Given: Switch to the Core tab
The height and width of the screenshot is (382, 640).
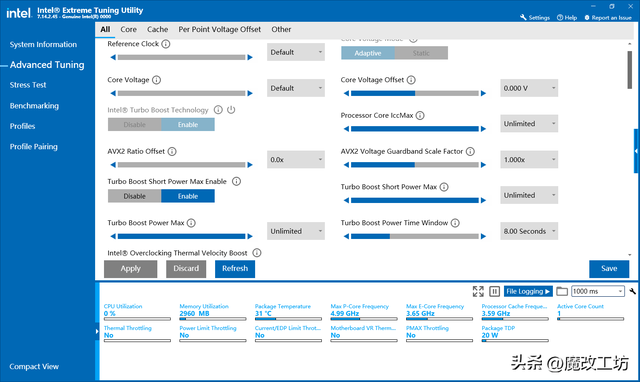Looking at the screenshot, I should coord(129,29).
